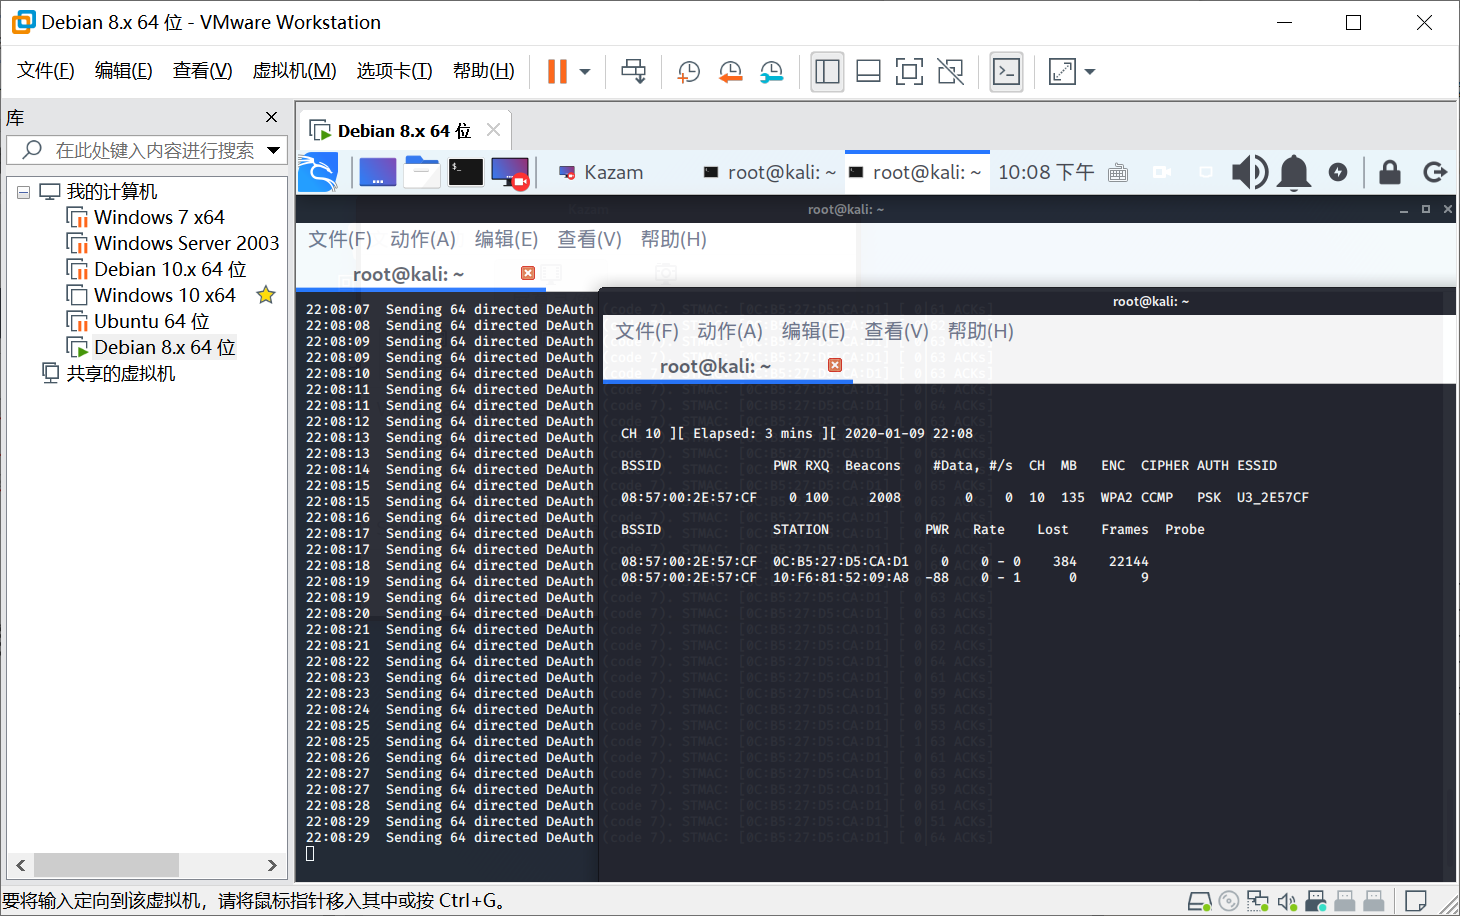Open the VMware 编辑(E) menu
The width and height of the screenshot is (1460, 916).
click(x=123, y=71)
